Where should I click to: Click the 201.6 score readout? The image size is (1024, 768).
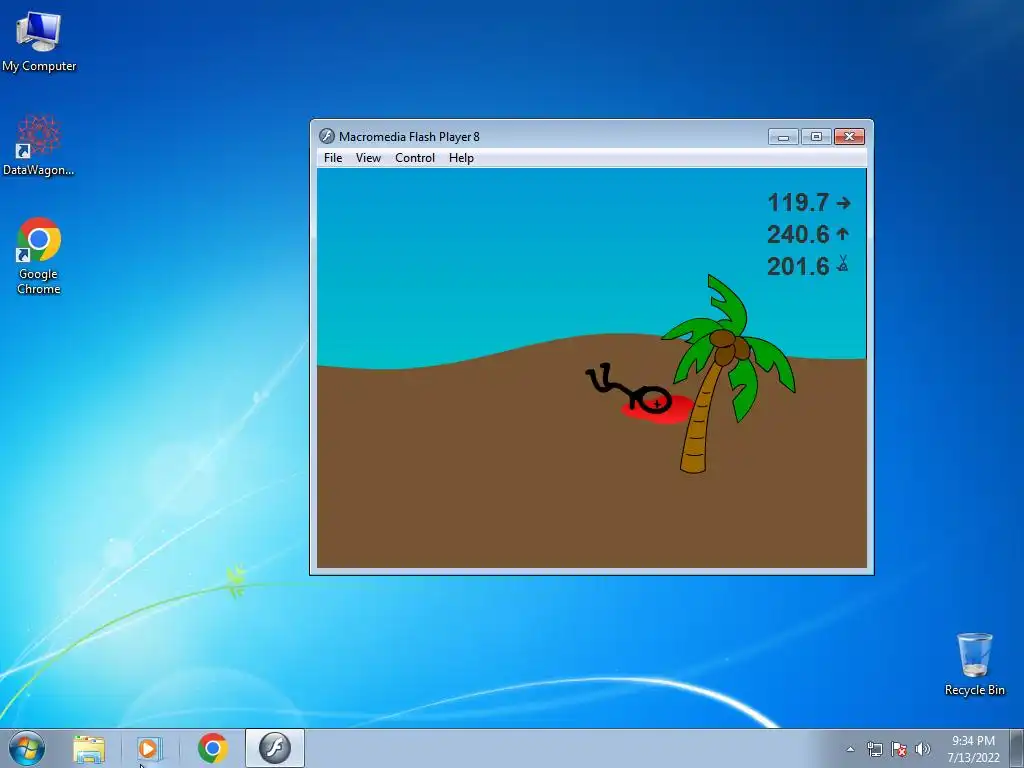click(x=798, y=266)
